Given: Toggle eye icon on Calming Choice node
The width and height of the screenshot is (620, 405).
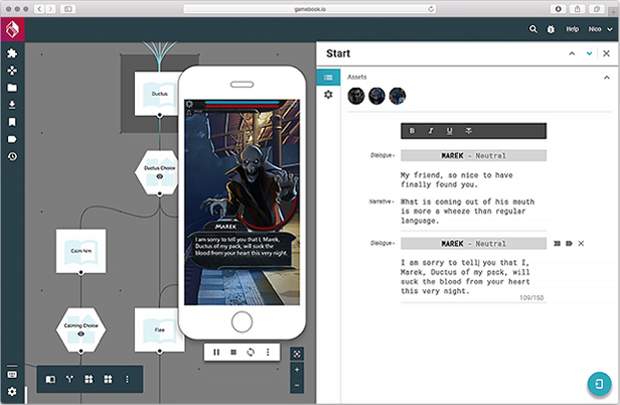Looking at the screenshot, I should (81, 334).
